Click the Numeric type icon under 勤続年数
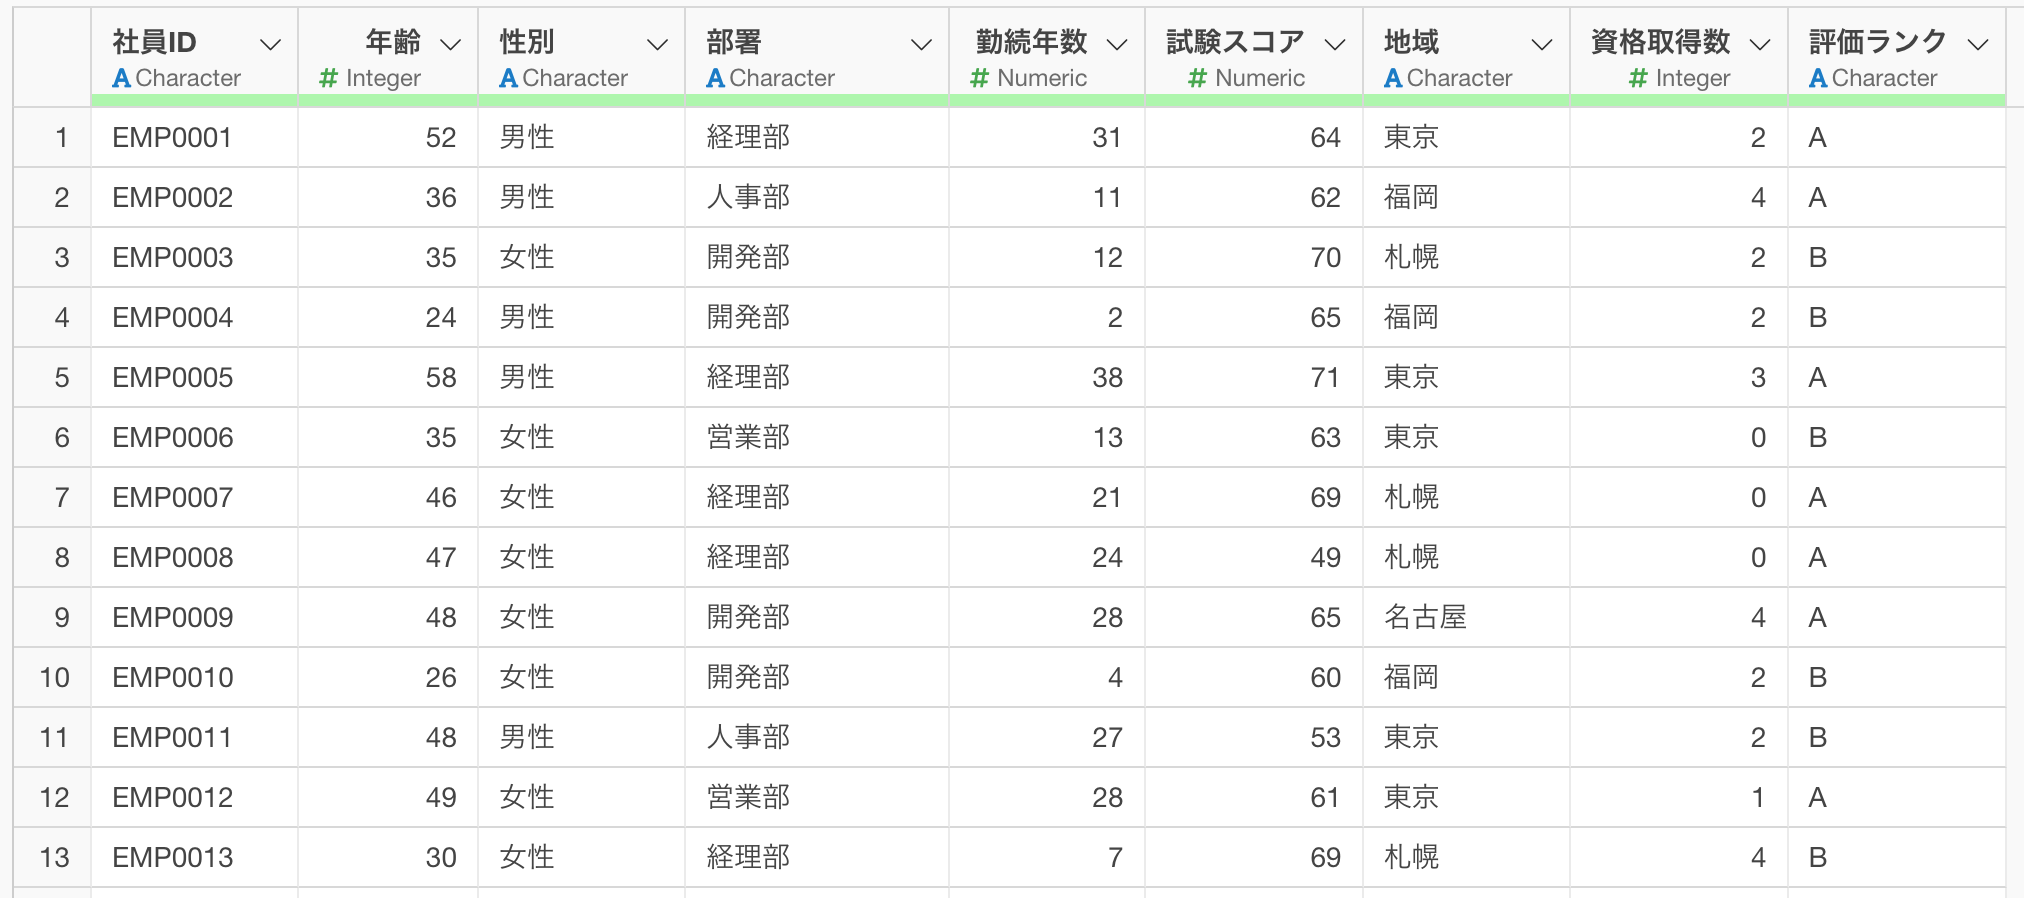This screenshot has width=2024, height=898. (x=980, y=78)
